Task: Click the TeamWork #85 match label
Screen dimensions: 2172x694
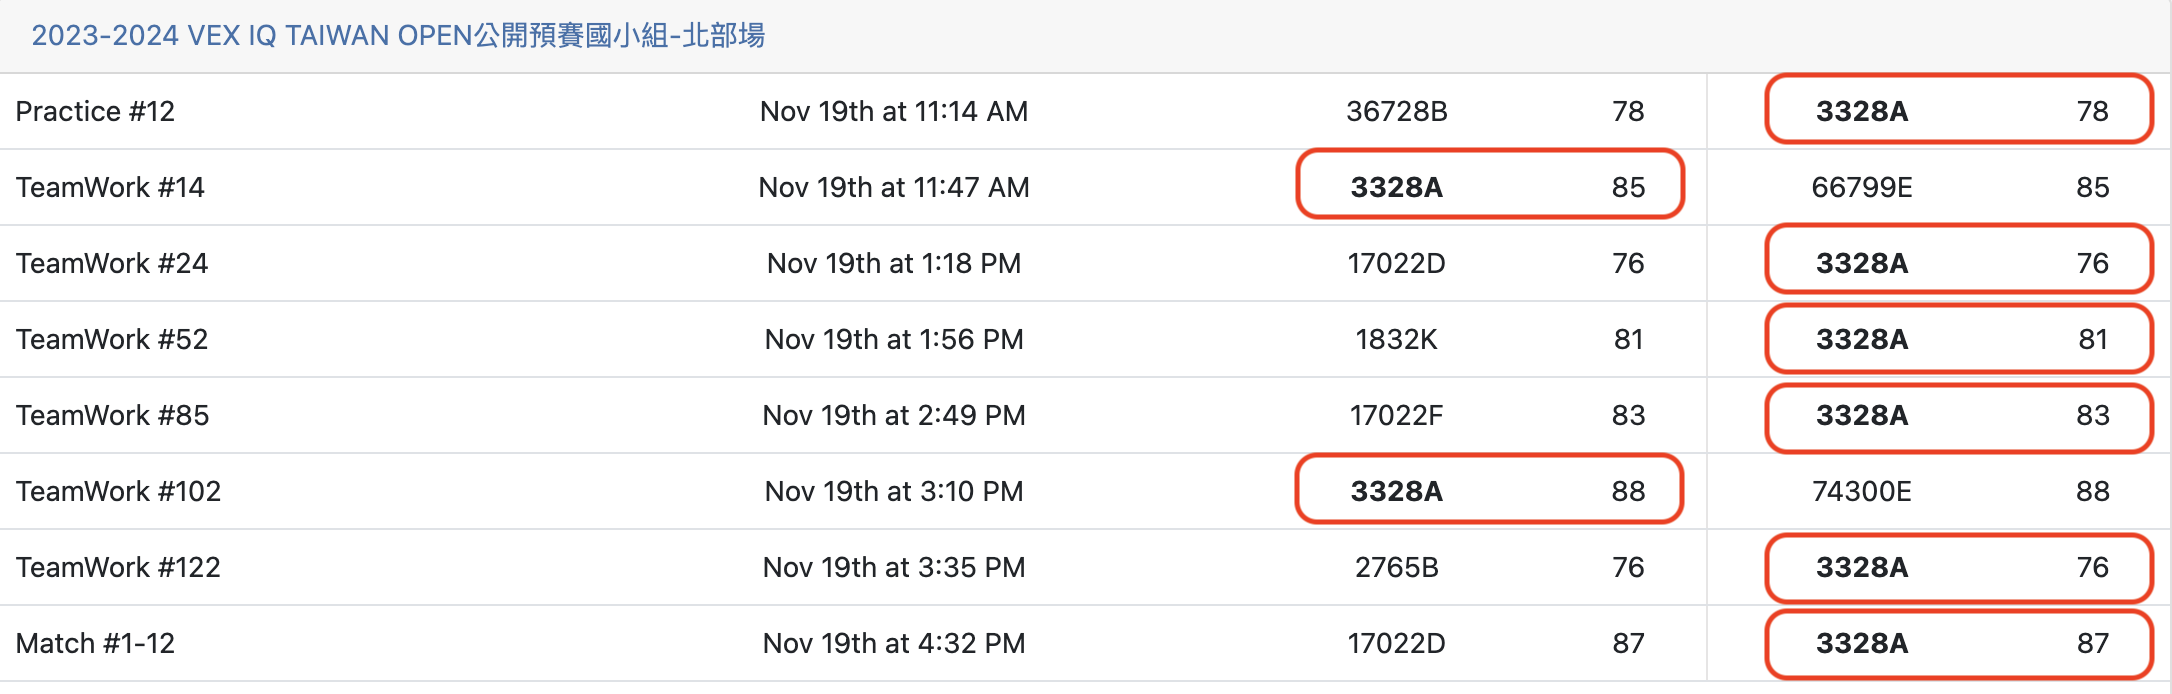Action: click(112, 415)
